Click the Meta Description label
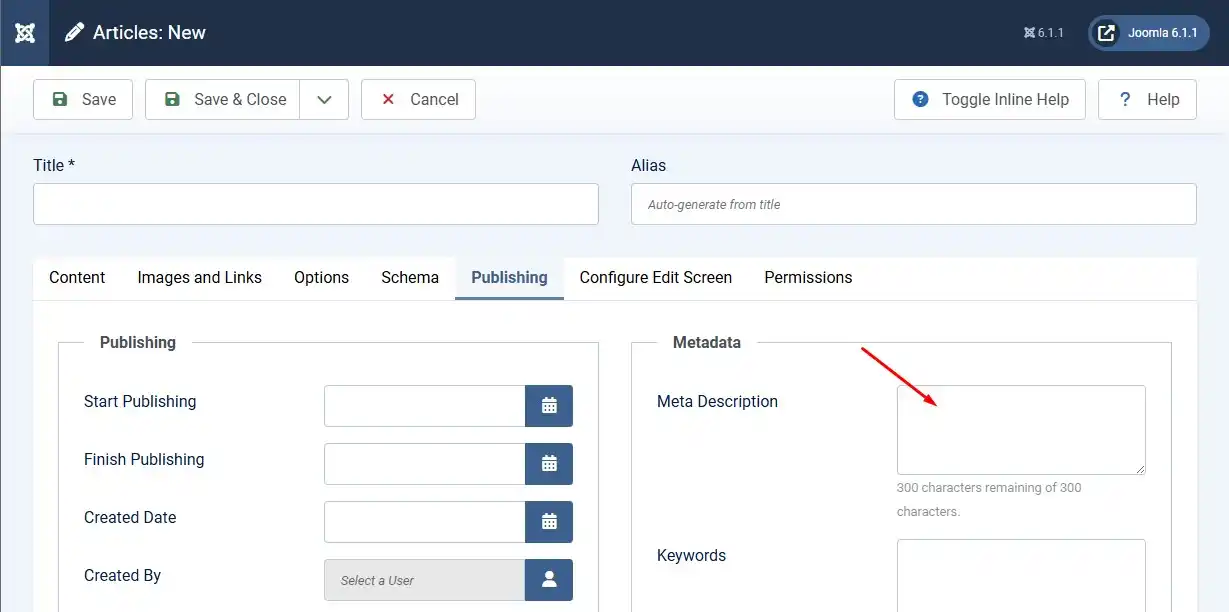 pyautogui.click(x=717, y=402)
